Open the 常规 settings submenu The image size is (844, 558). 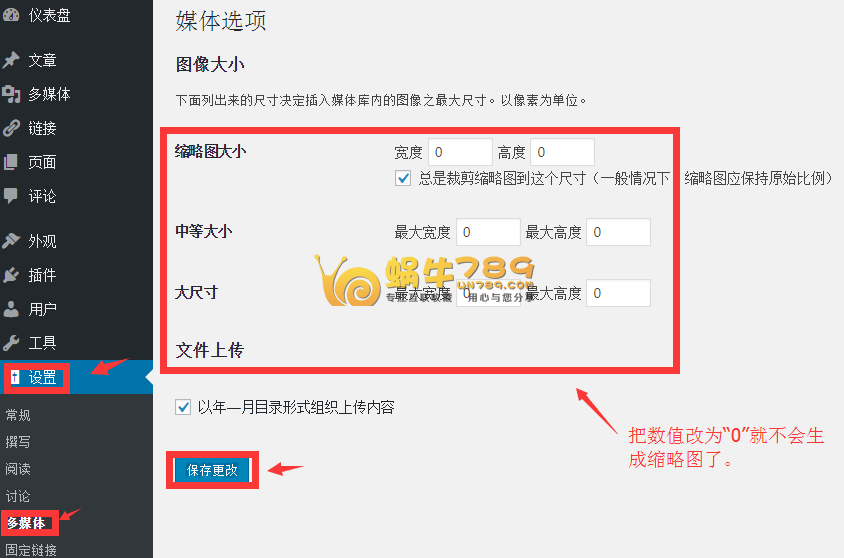click(18, 415)
